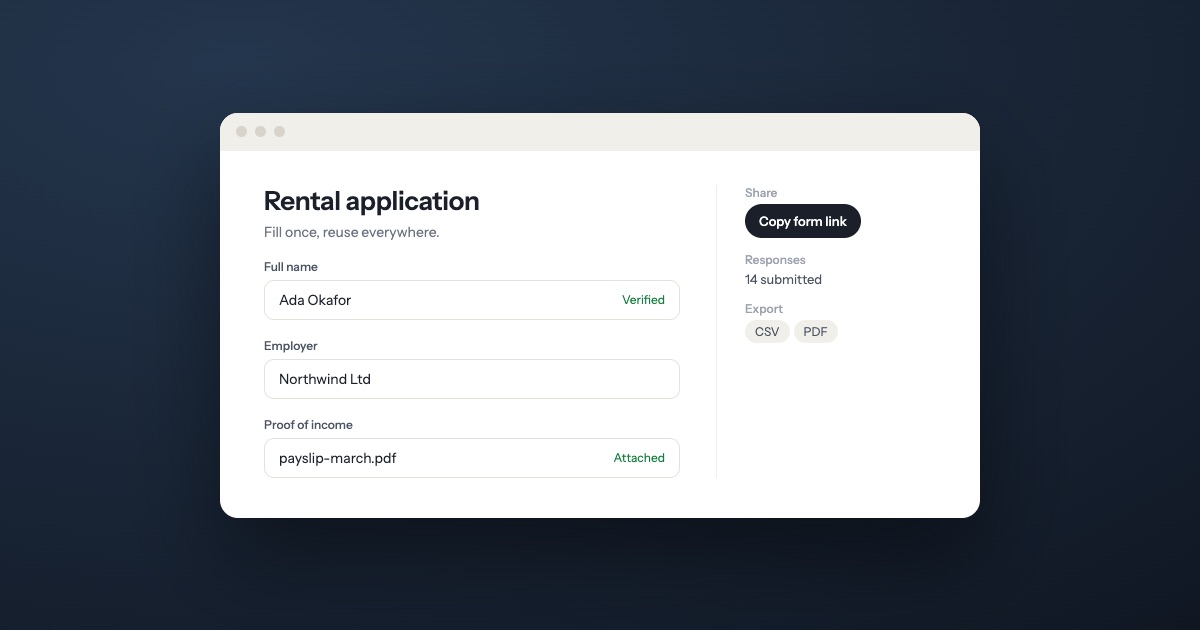This screenshot has height=630, width=1200.
Task: Click the middle window control dot
Action: (260, 131)
